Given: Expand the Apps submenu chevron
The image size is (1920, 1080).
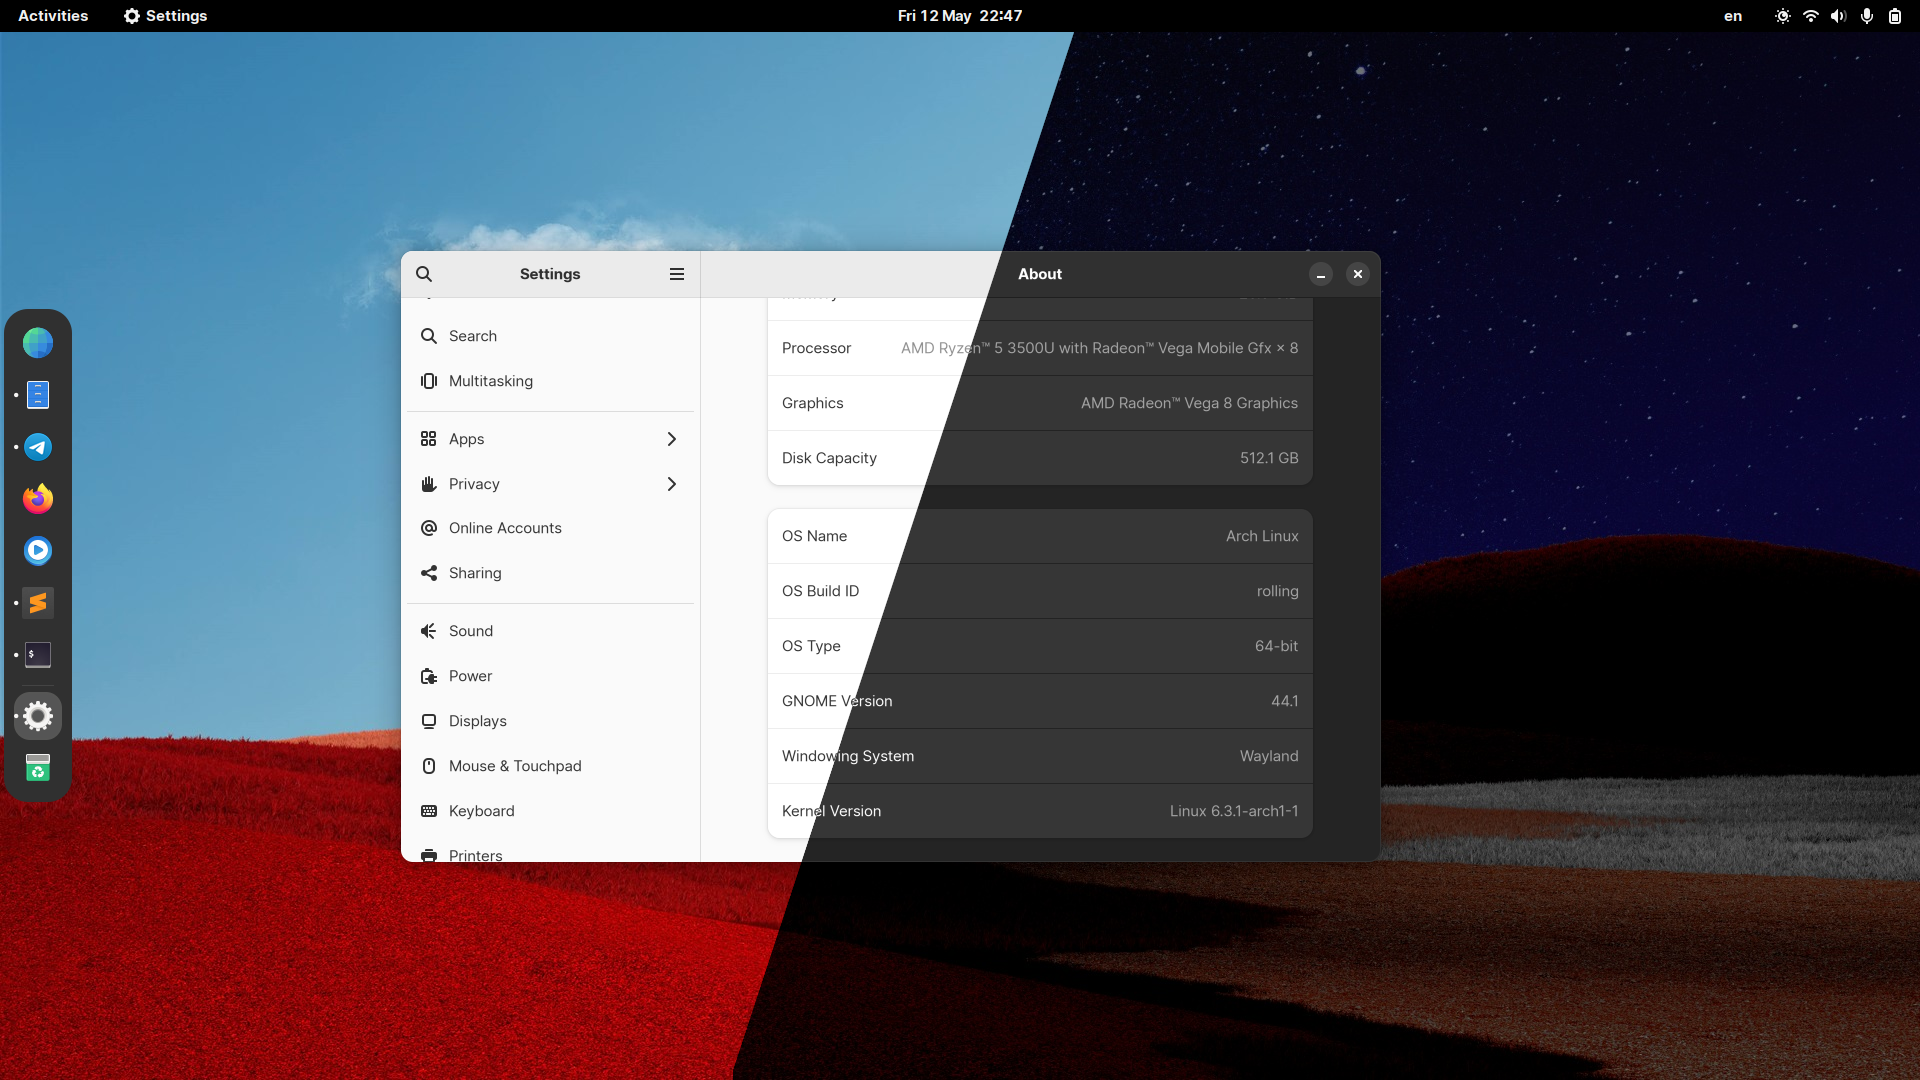Looking at the screenshot, I should tap(671, 439).
